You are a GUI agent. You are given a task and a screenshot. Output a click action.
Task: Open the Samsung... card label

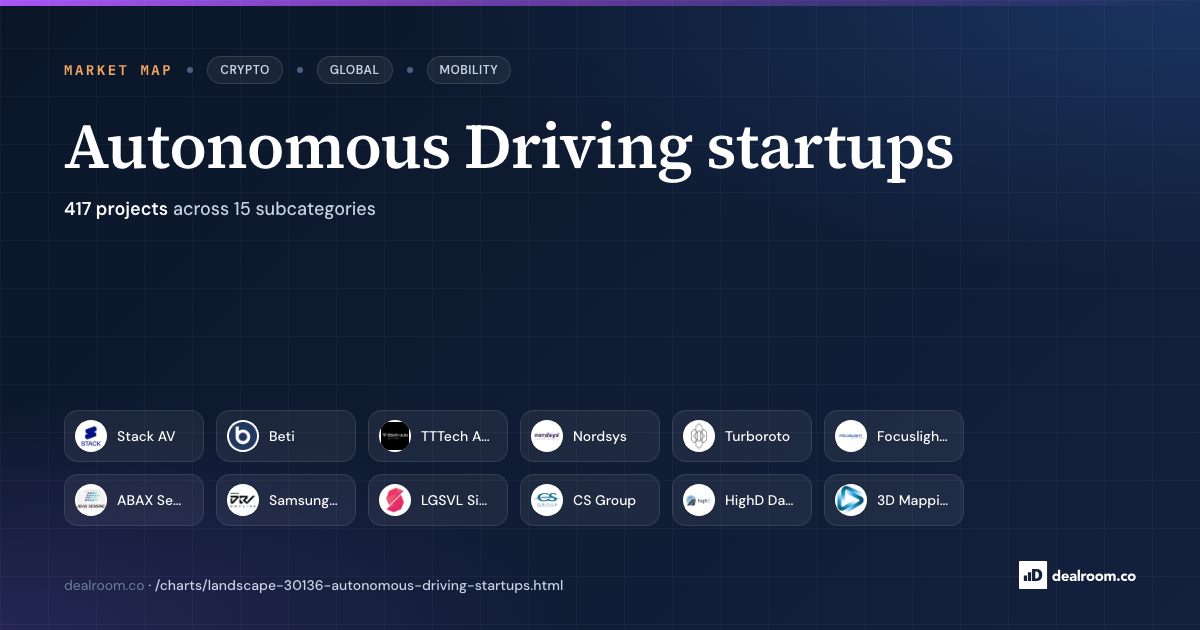(304, 501)
